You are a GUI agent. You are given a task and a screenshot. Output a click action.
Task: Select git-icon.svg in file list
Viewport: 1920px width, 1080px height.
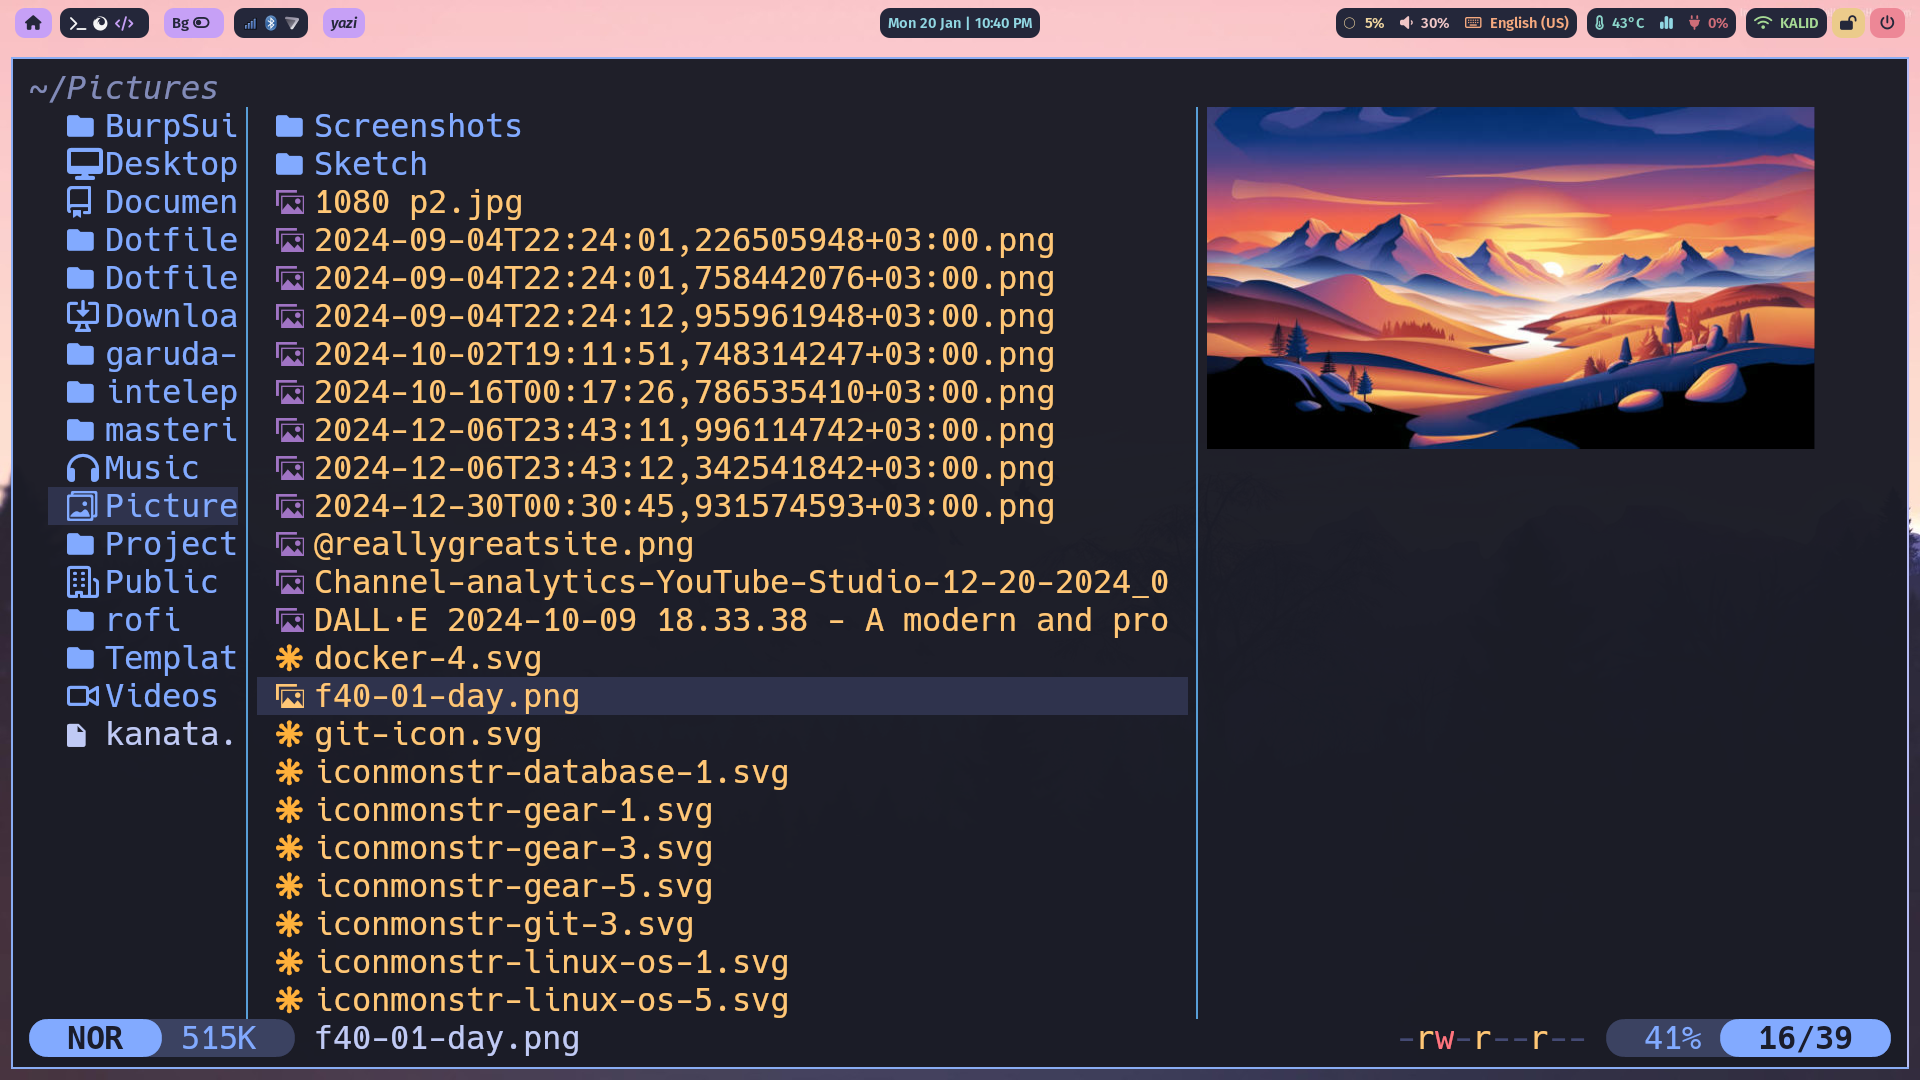coord(427,734)
